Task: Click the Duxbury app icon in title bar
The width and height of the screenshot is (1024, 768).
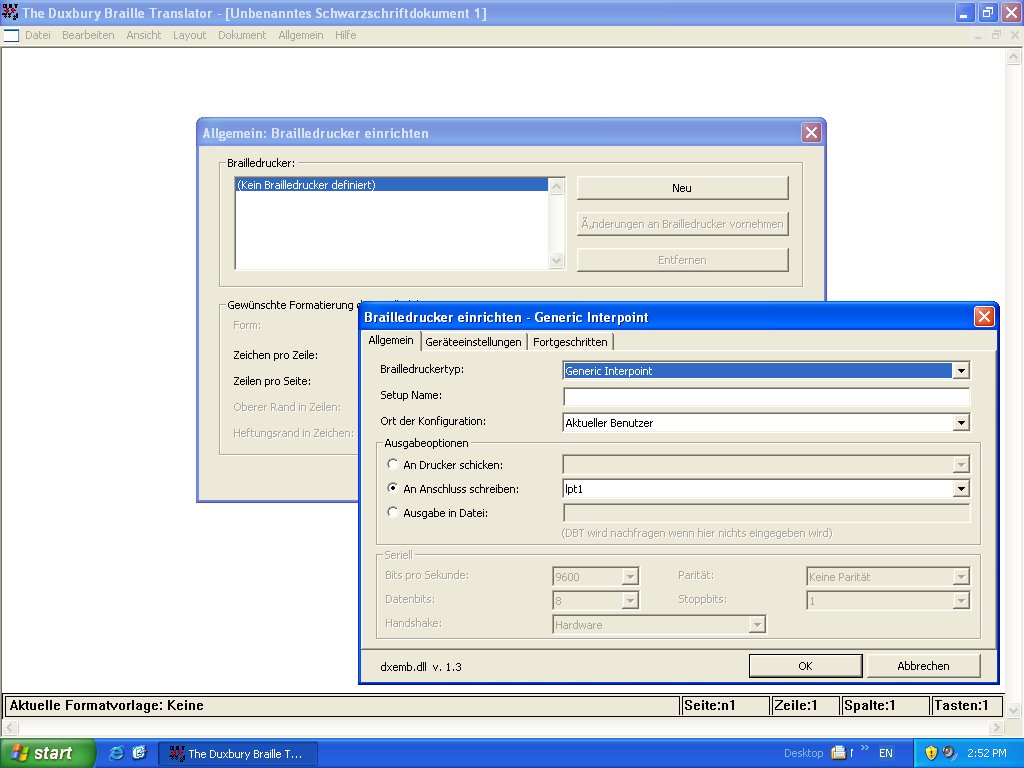Action: (10, 12)
